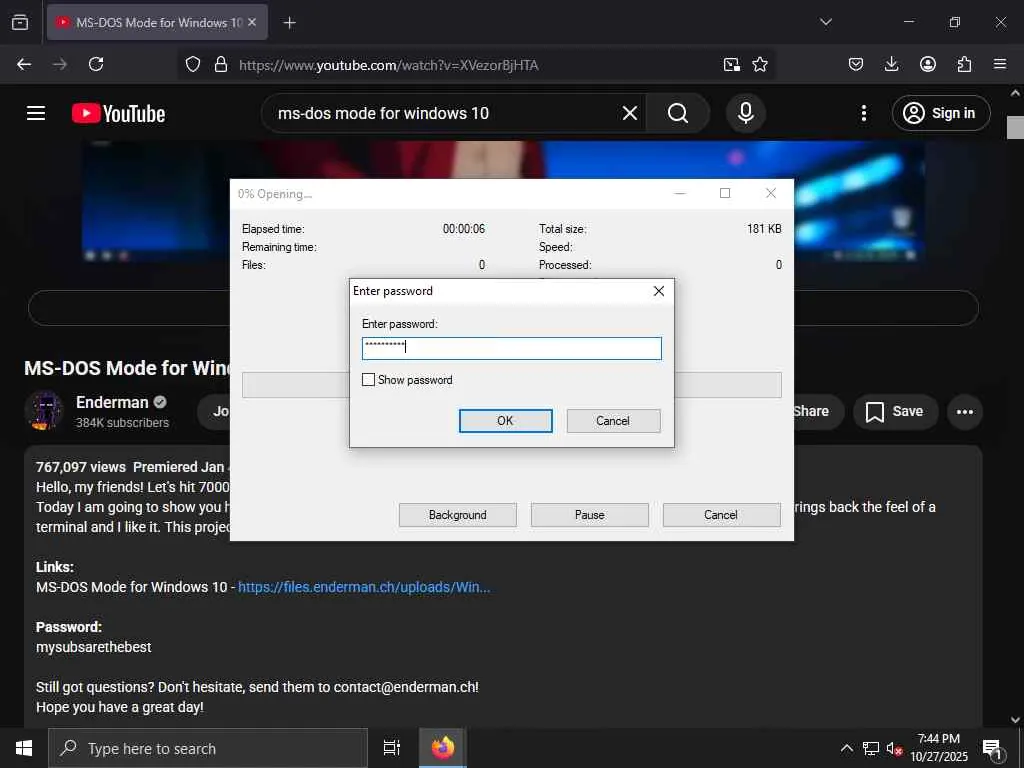Pause the extraction progress

coord(589,515)
